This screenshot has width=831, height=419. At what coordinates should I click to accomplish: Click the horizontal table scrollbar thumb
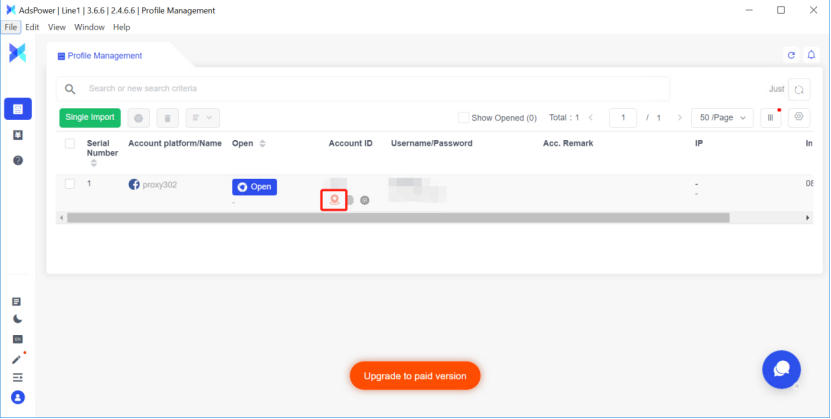(398, 218)
